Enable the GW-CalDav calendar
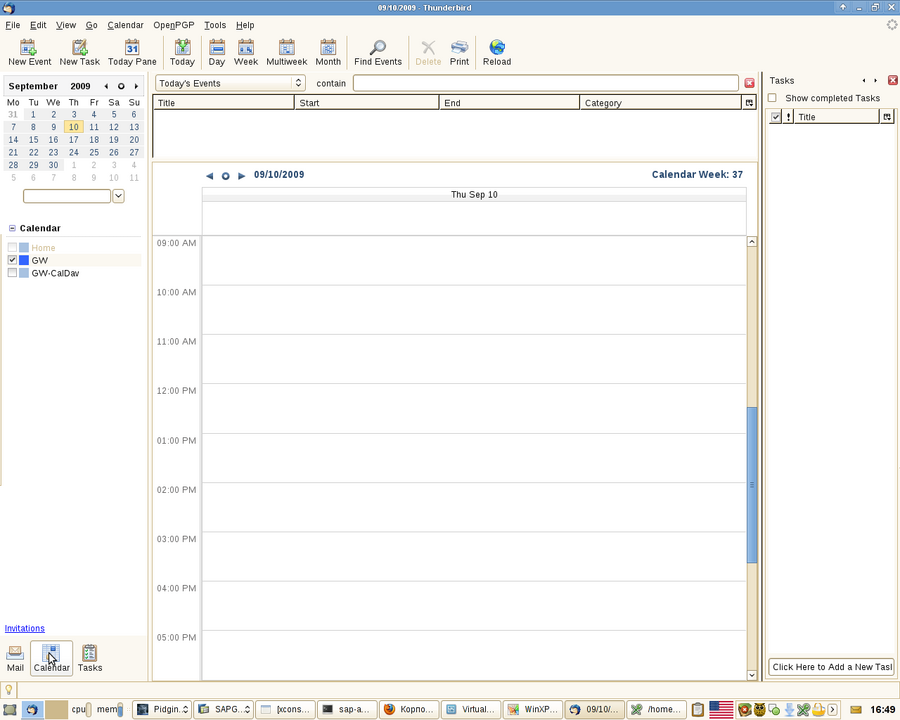Image resolution: width=900 pixels, height=720 pixels. point(12,273)
